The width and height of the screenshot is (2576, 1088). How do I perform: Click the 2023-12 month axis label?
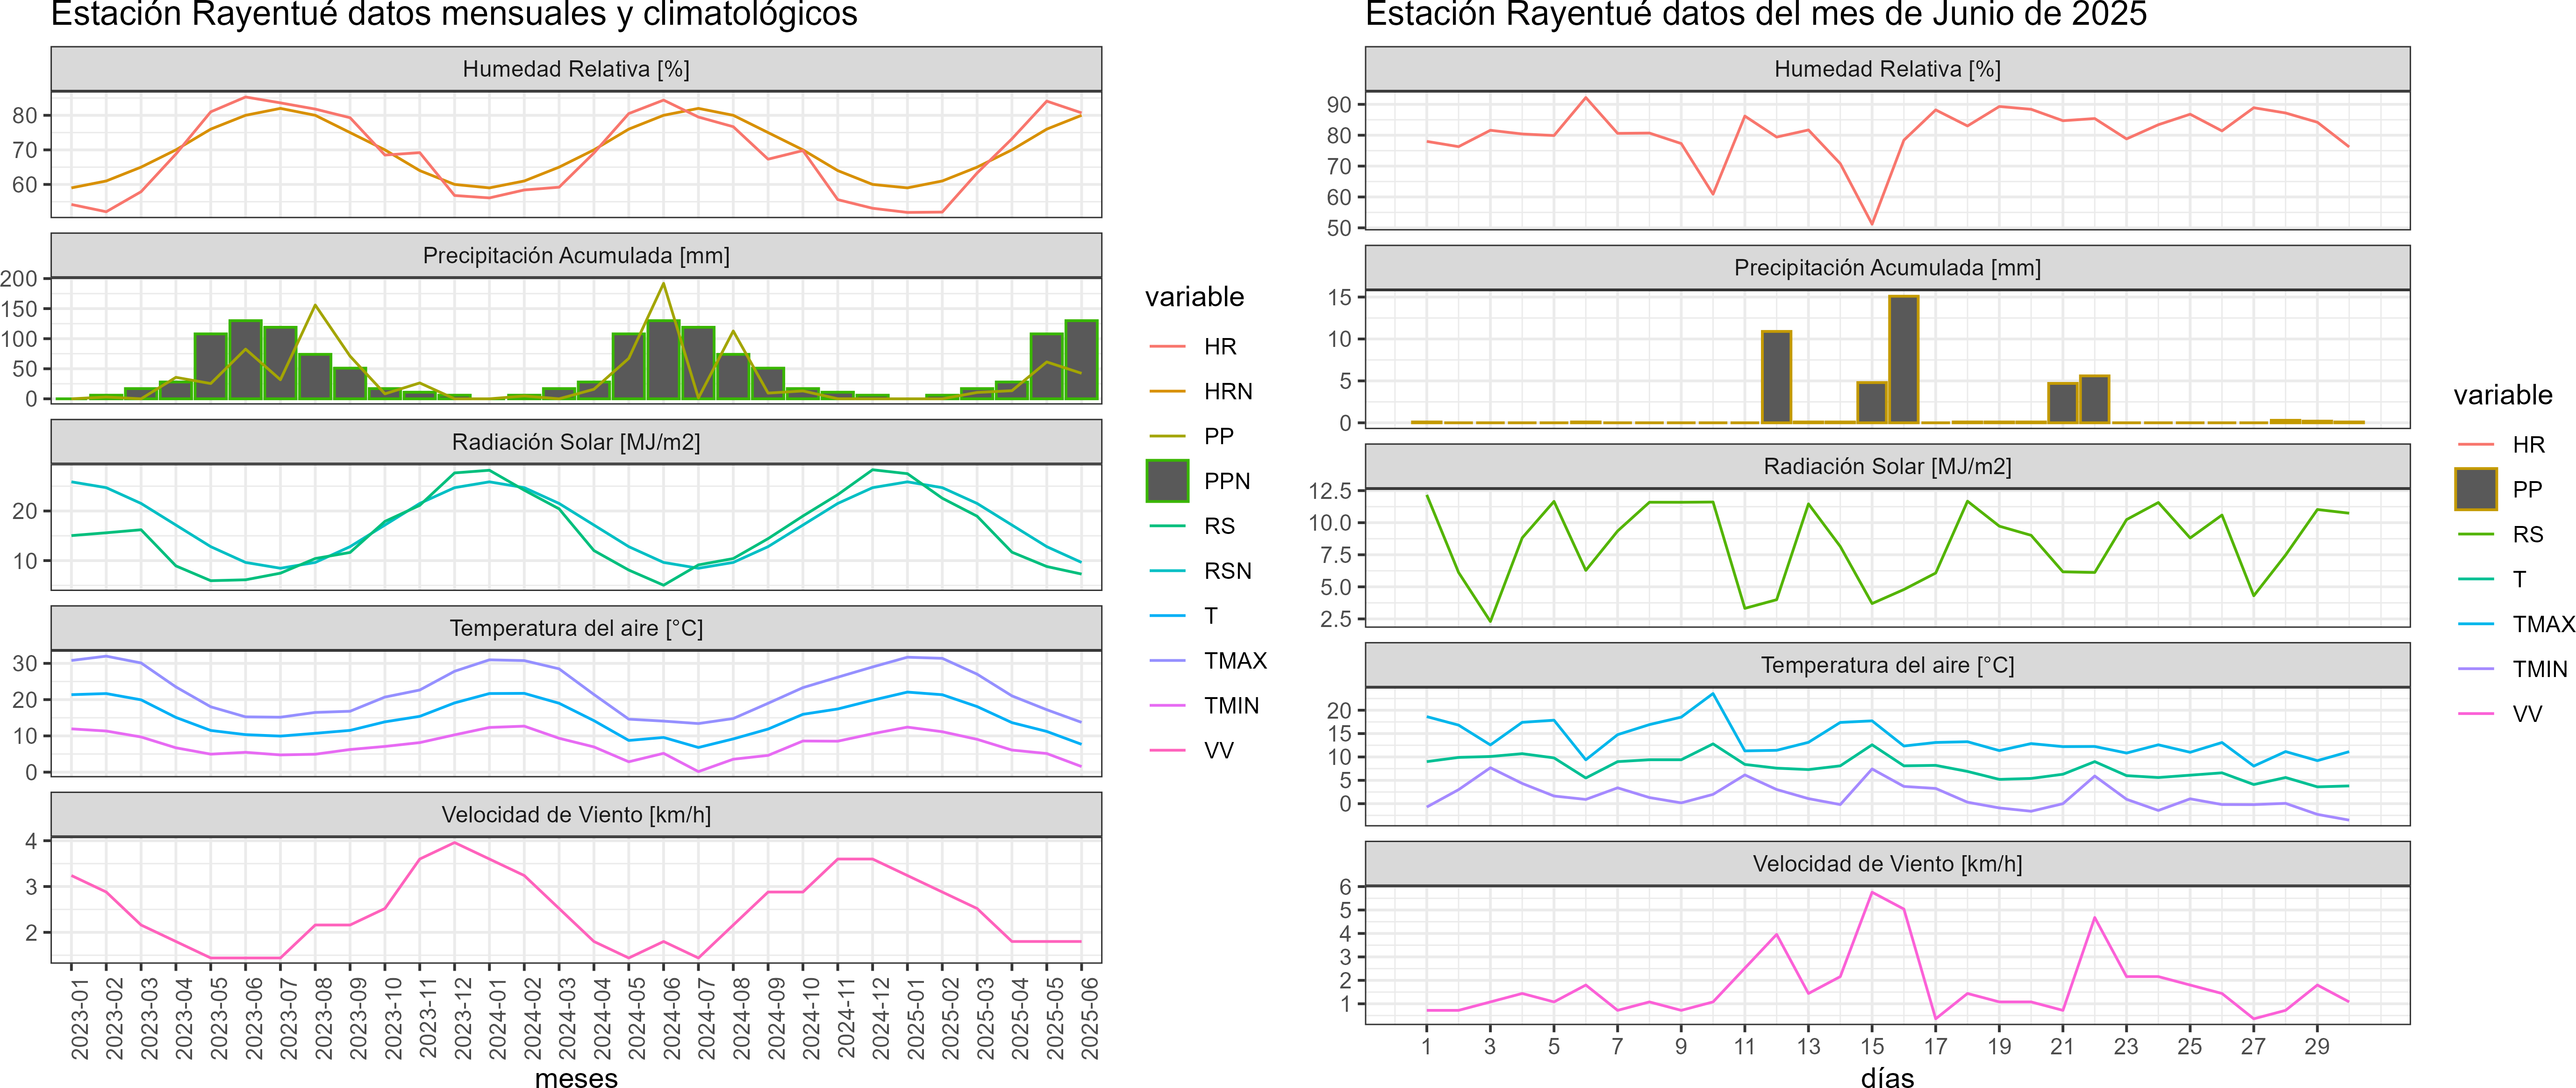(463, 1018)
